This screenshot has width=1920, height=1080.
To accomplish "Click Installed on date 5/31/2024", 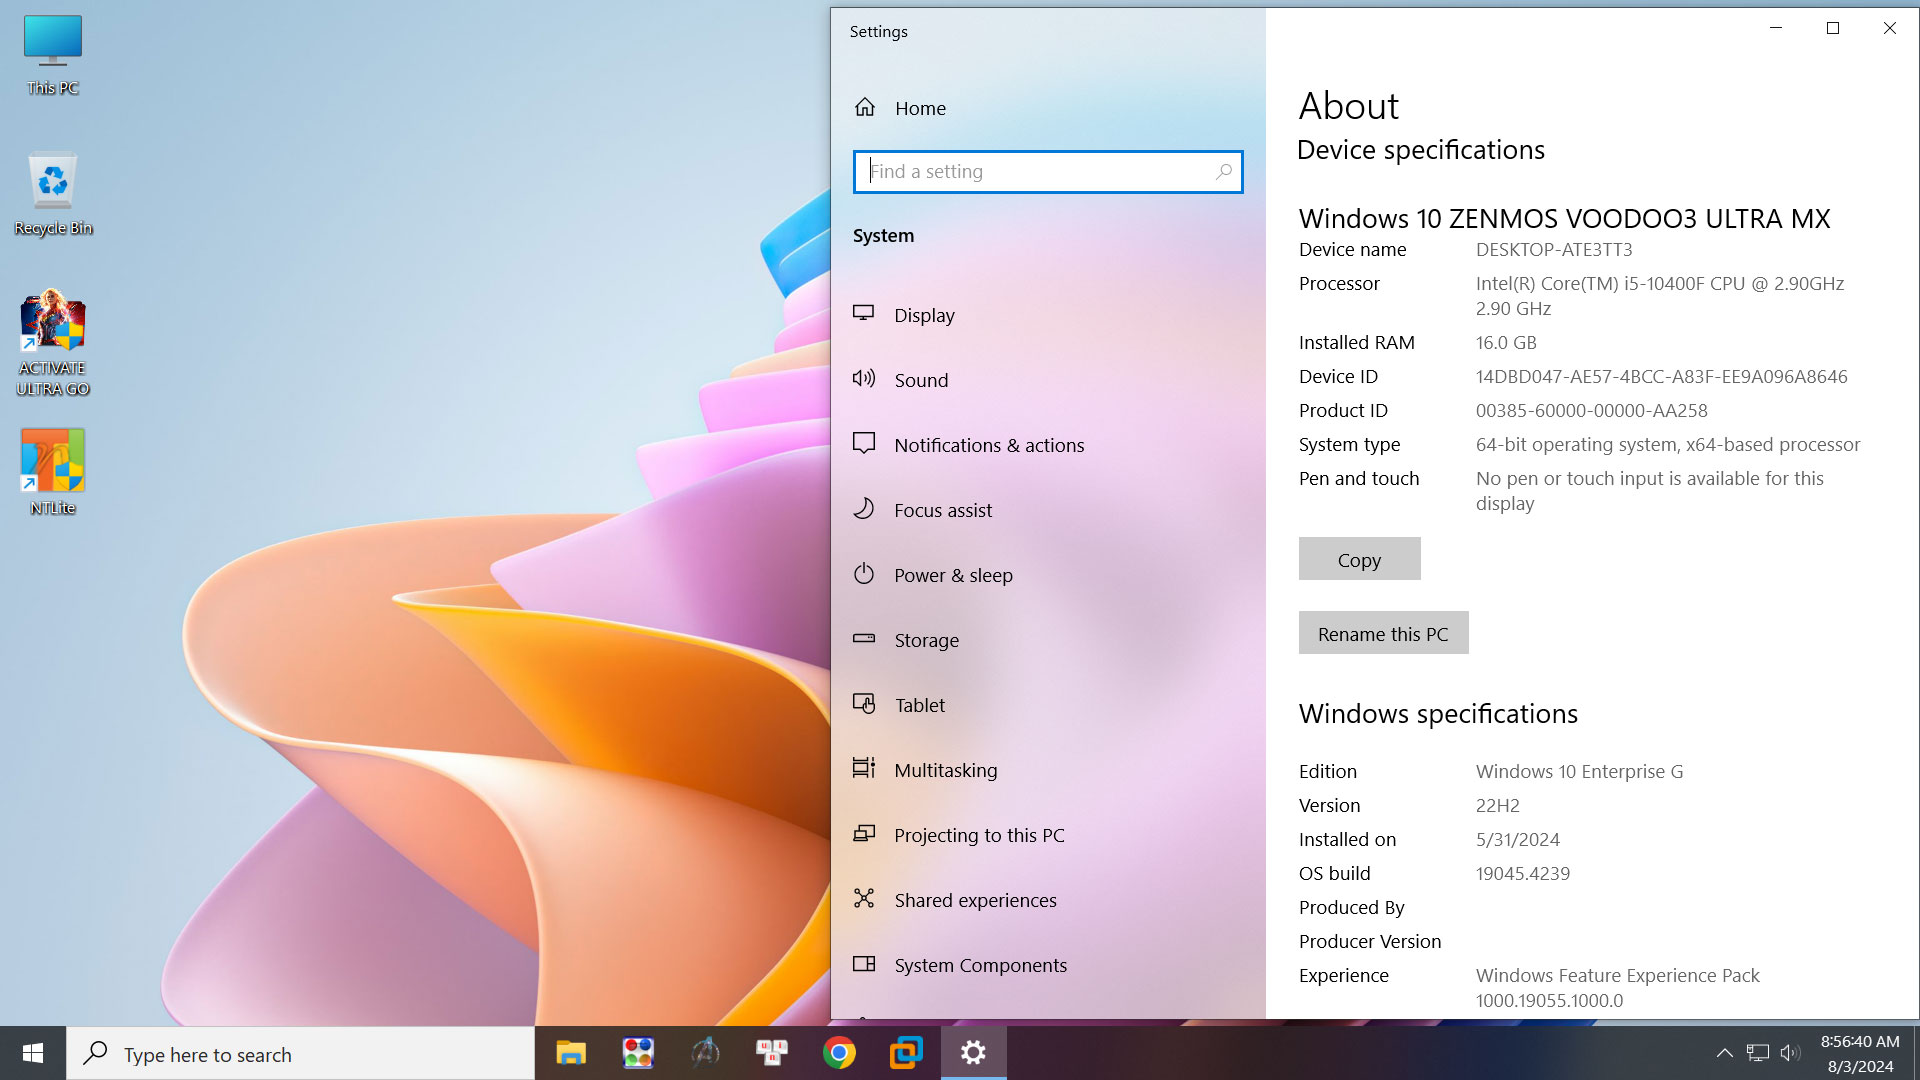I will (1518, 839).
